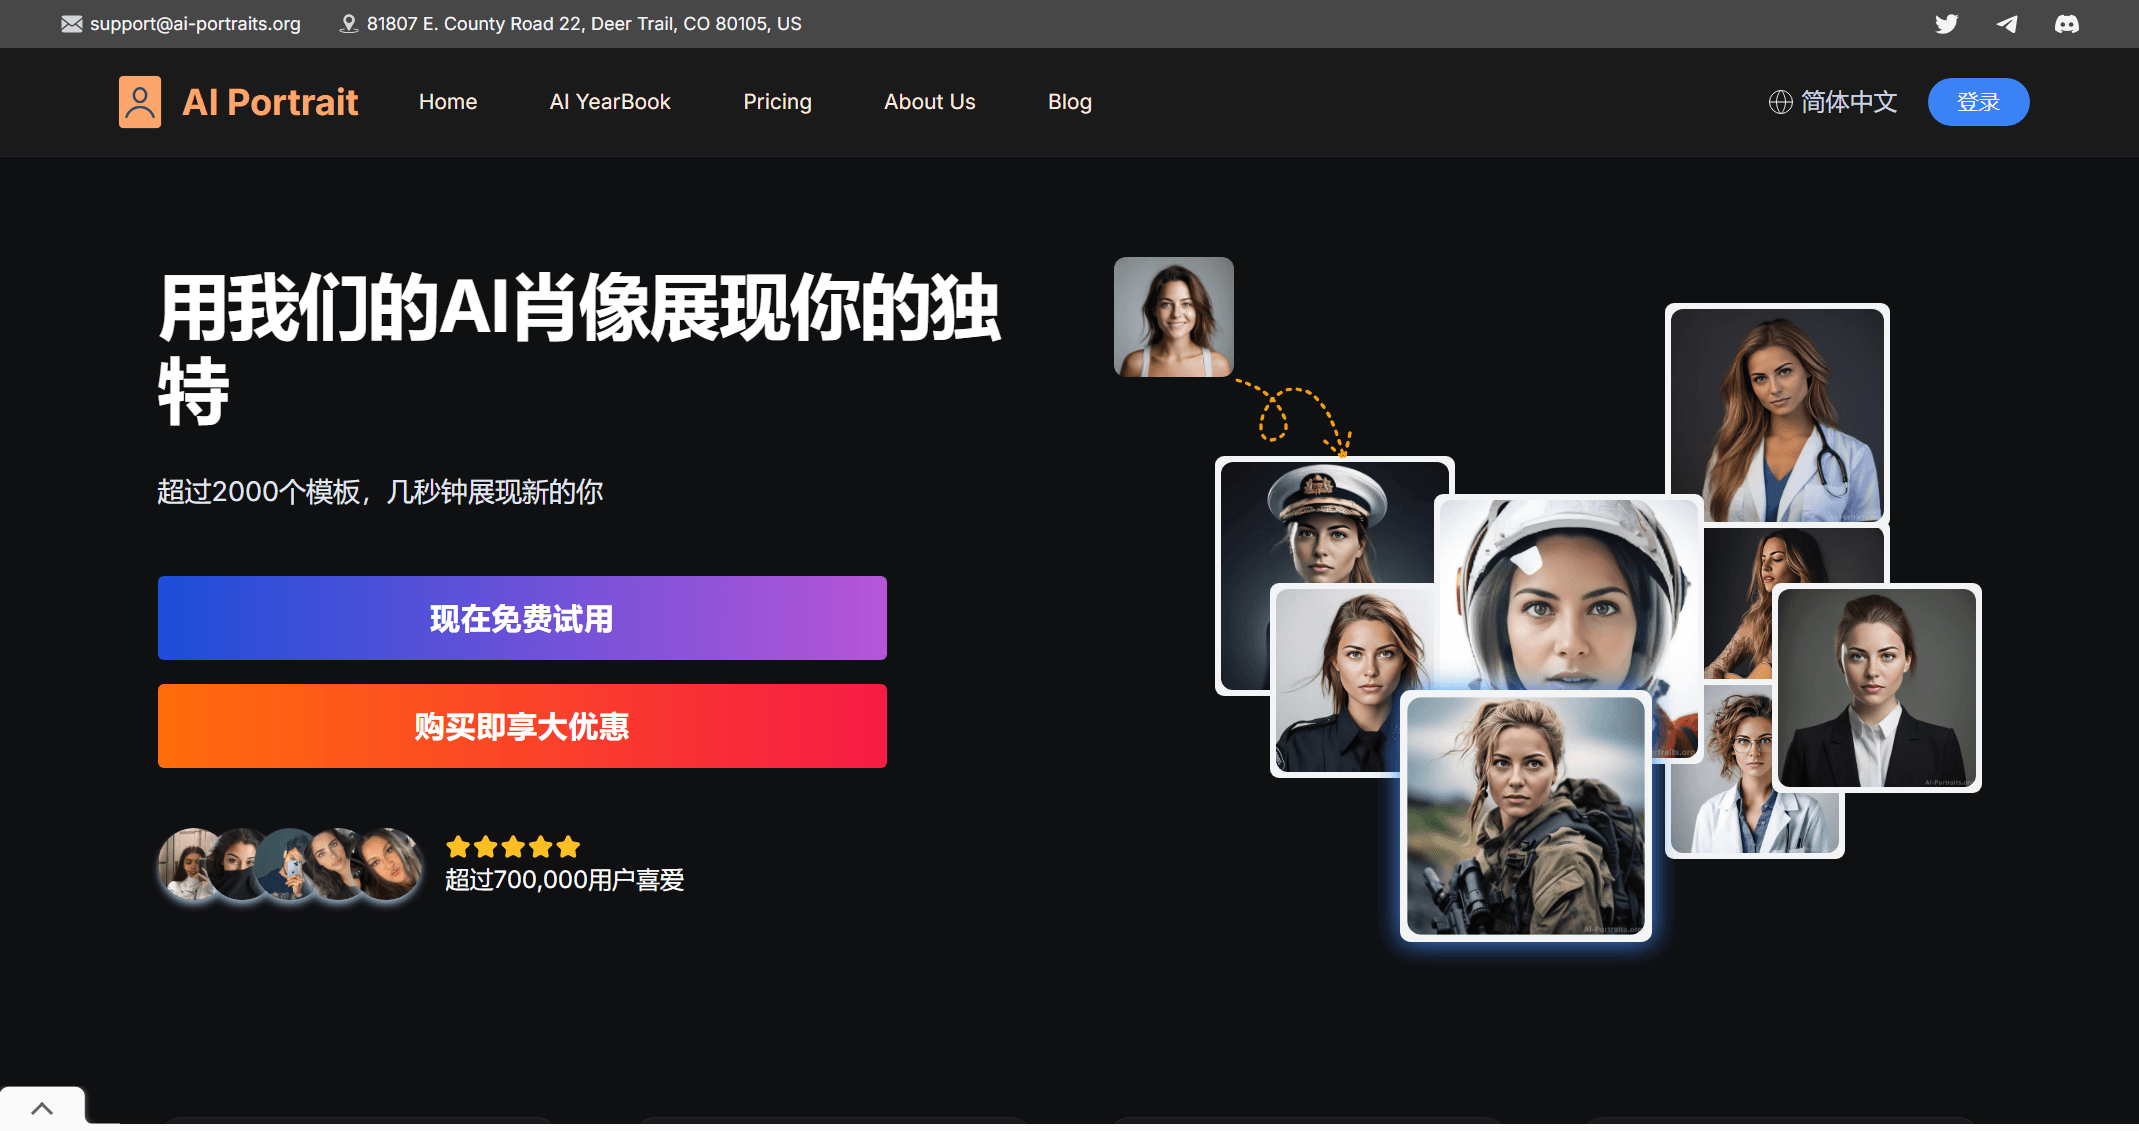The width and height of the screenshot is (2139, 1131).
Task: Navigate to the Pricing page
Action: click(777, 102)
